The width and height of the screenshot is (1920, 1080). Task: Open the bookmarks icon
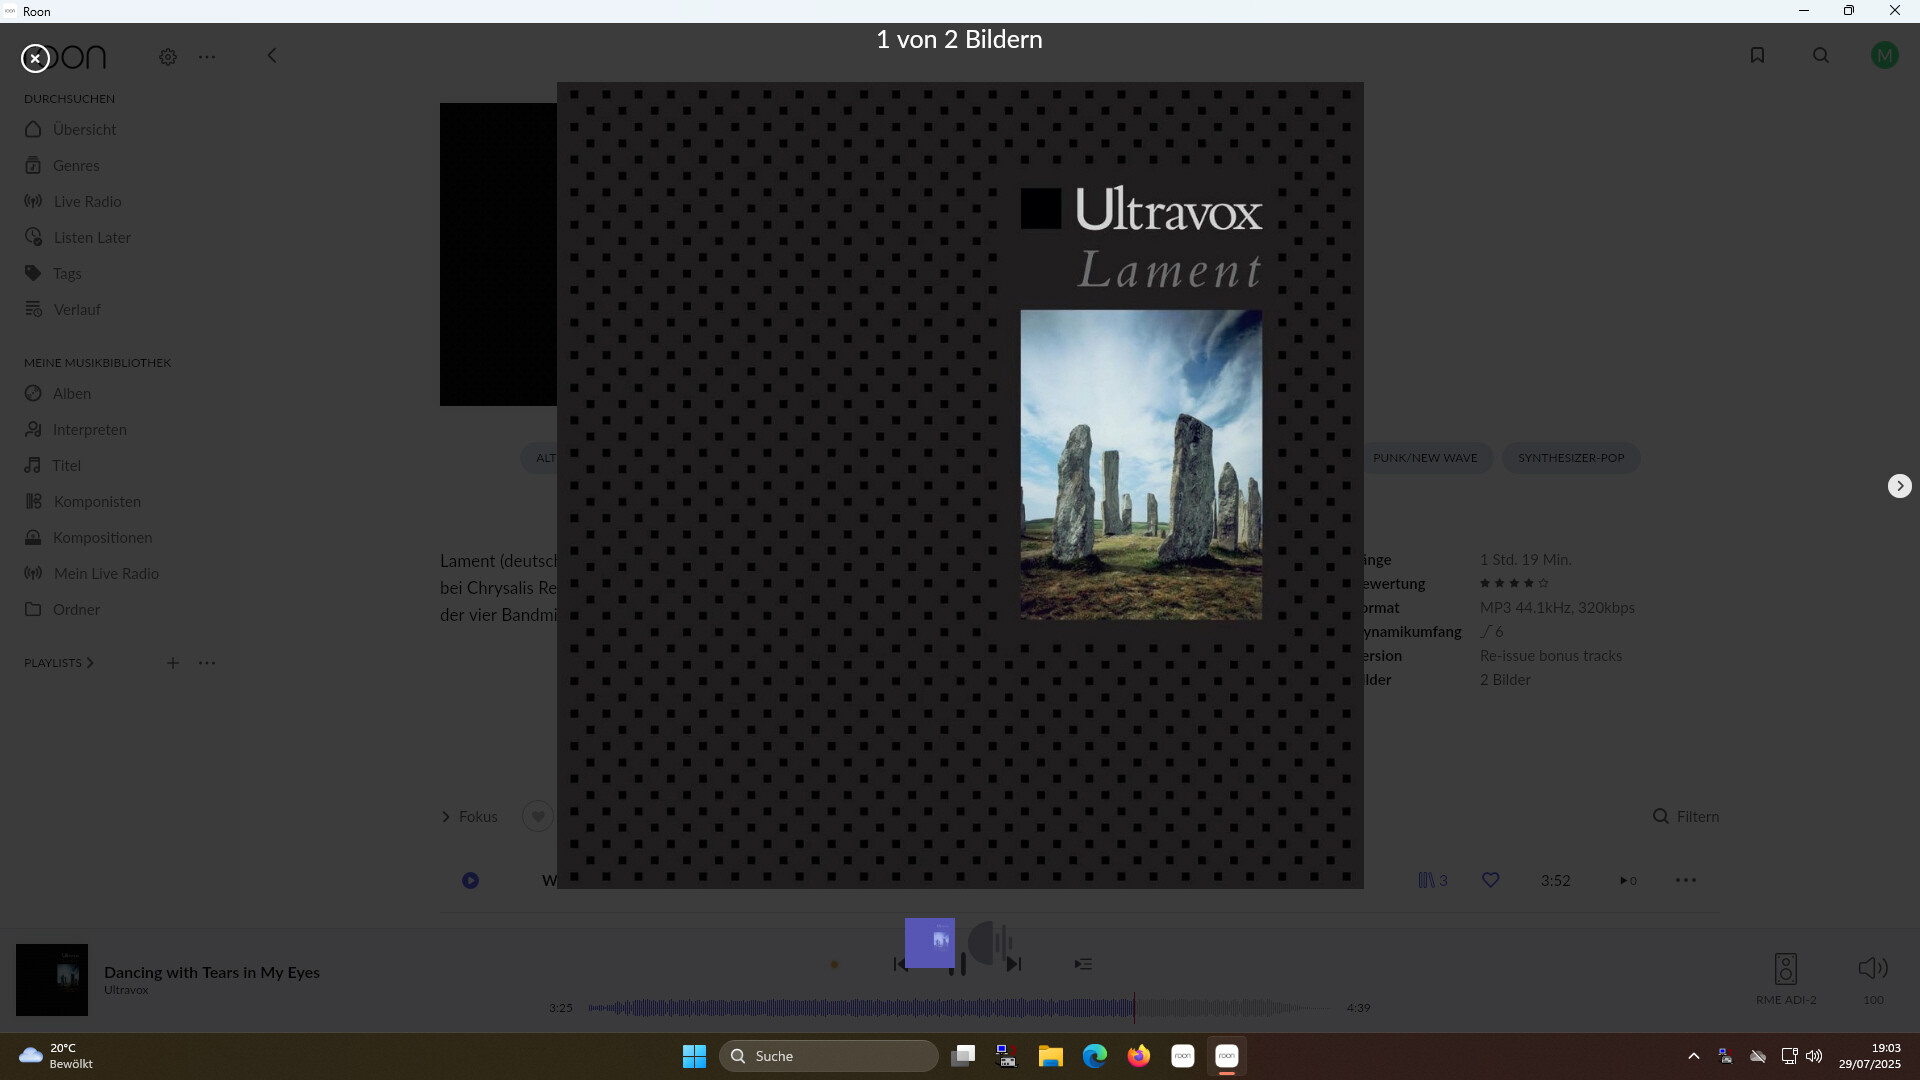point(1757,56)
